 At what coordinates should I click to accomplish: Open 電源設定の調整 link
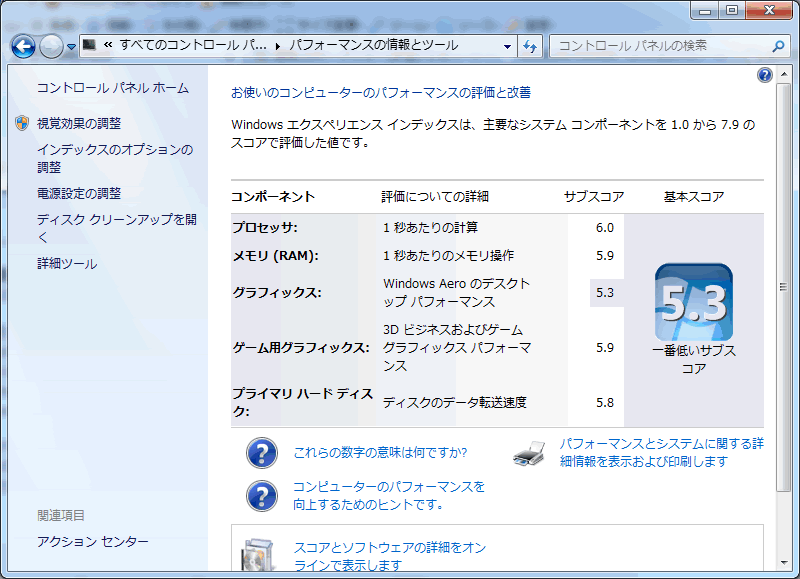79,193
